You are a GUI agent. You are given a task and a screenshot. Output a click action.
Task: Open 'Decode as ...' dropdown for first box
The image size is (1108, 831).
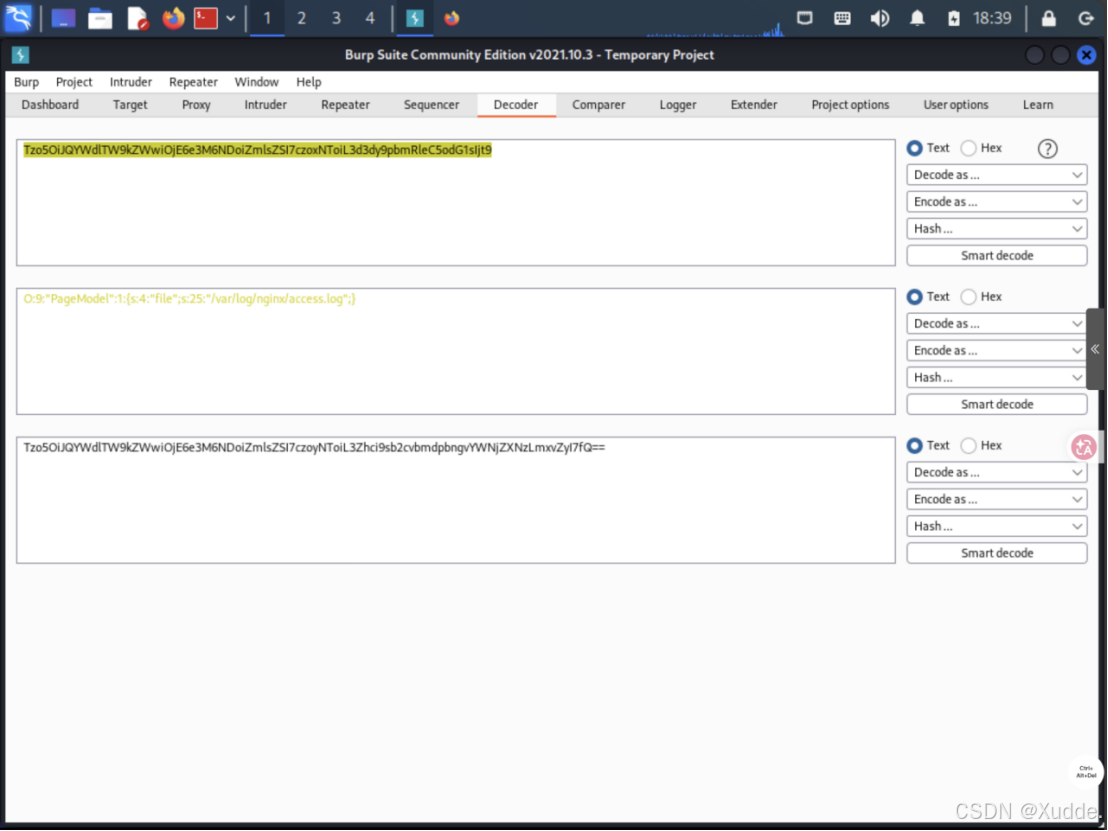[996, 175]
